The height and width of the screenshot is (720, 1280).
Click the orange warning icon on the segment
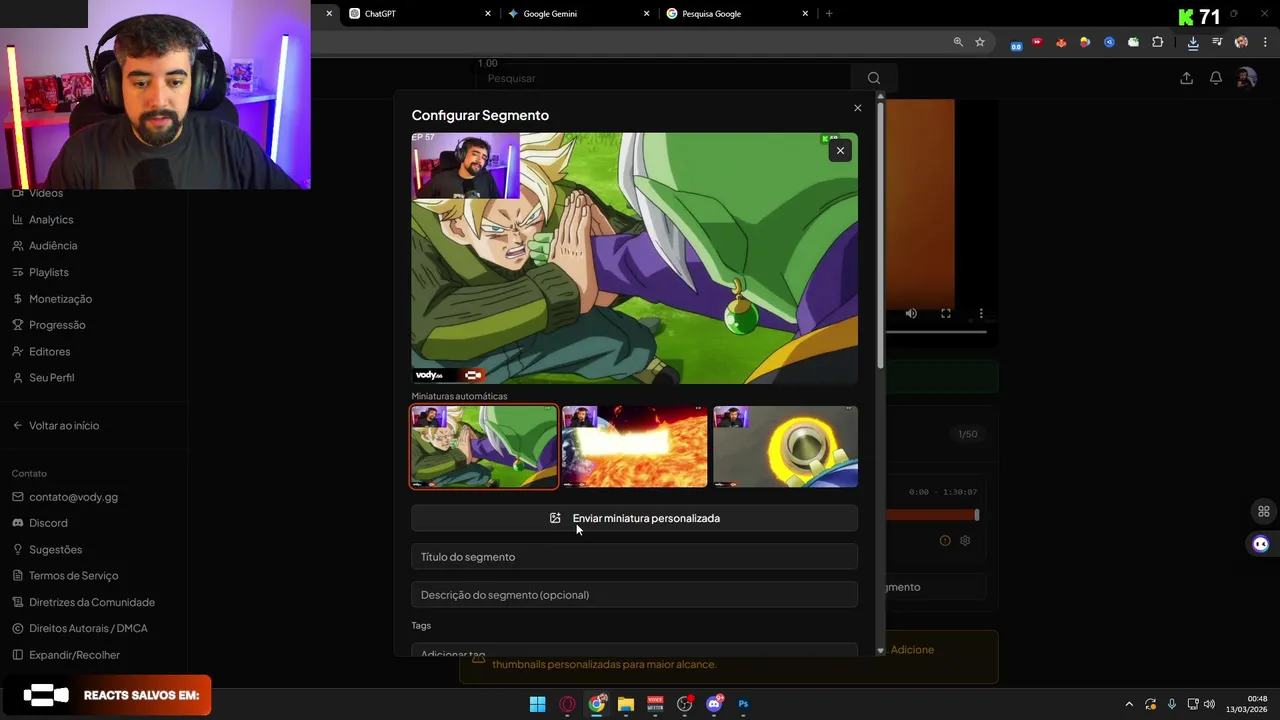[x=945, y=541]
